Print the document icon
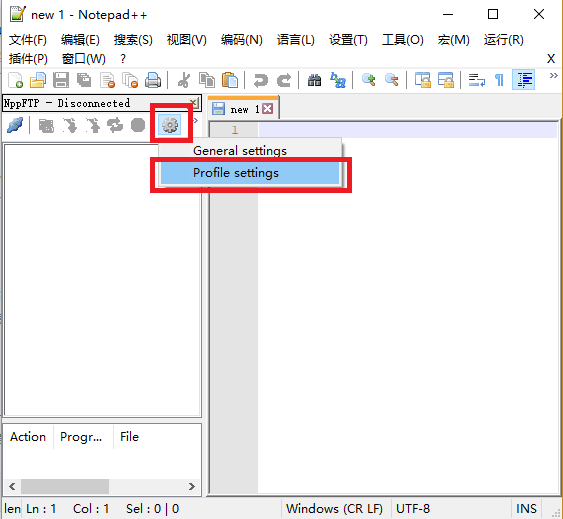This screenshot has height=519, width=563. tap(153, 80)
